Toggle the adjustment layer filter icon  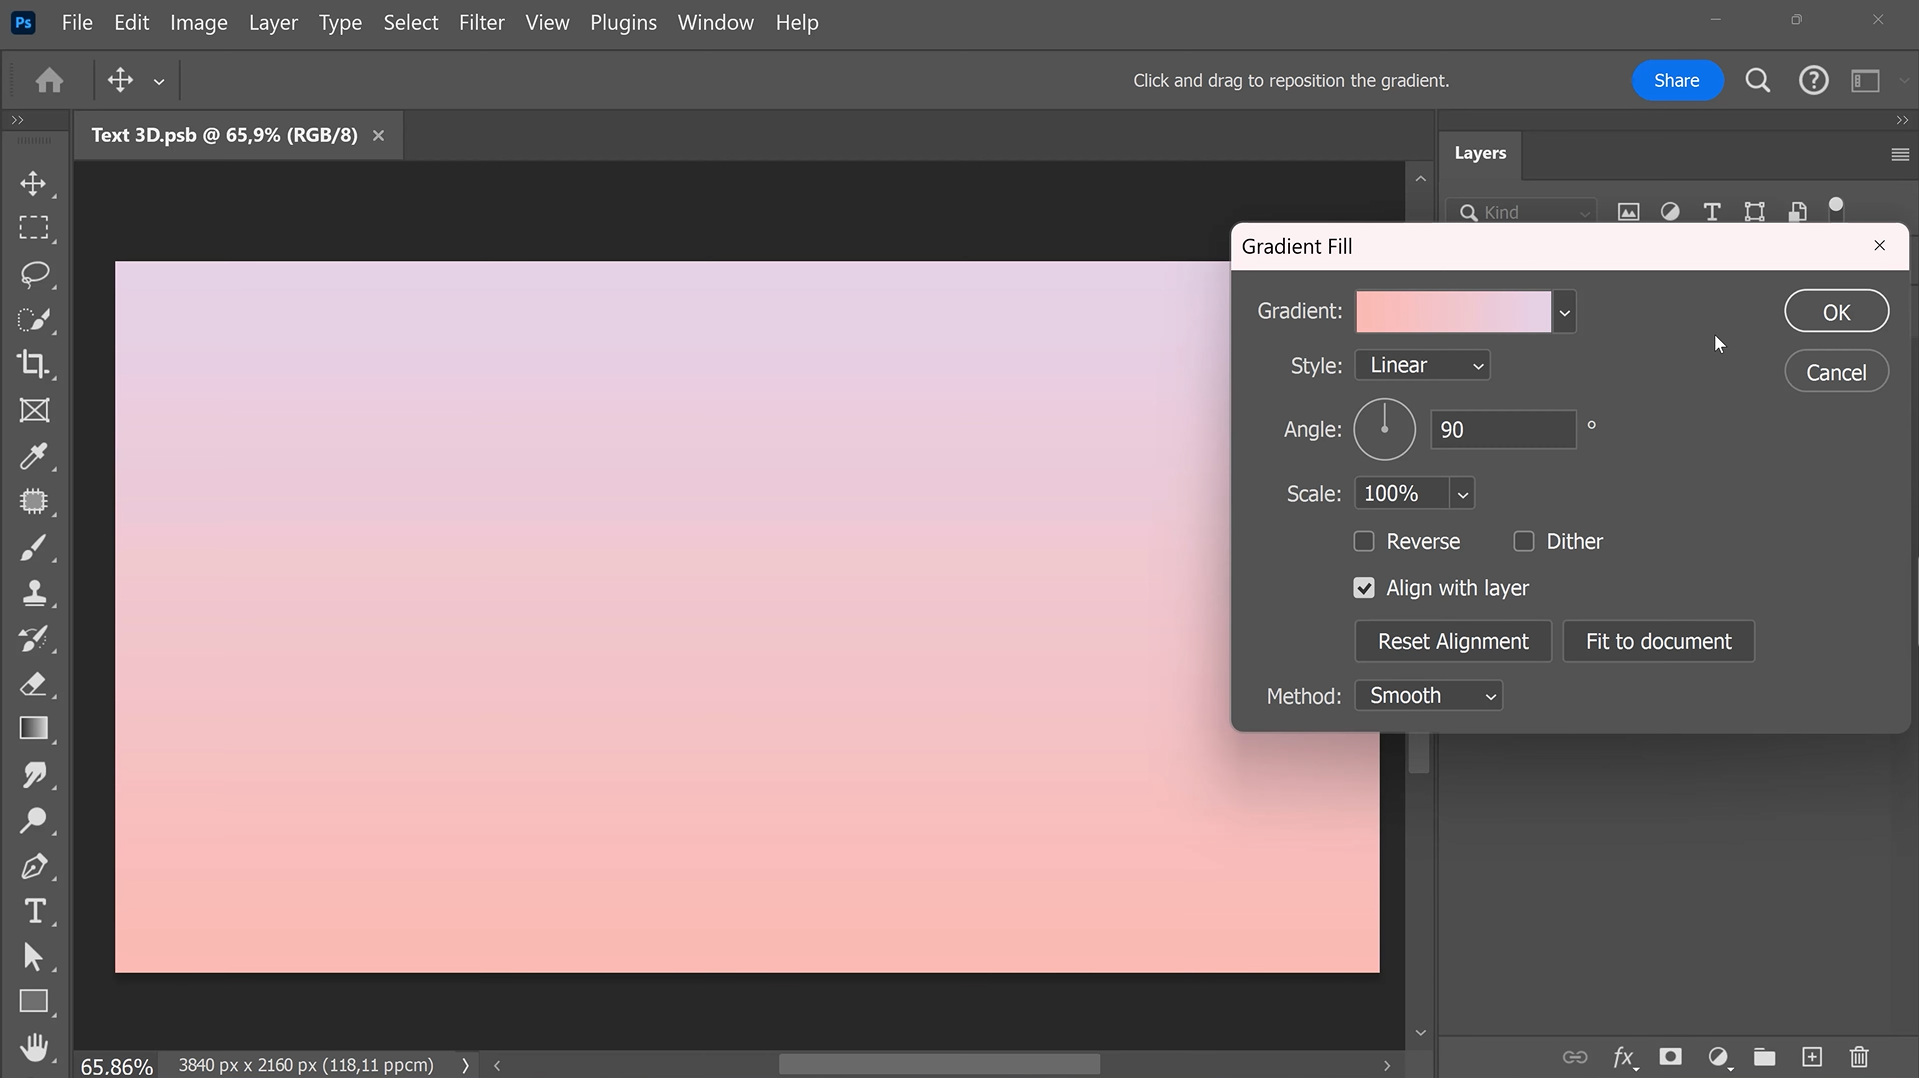(1670, 212)
